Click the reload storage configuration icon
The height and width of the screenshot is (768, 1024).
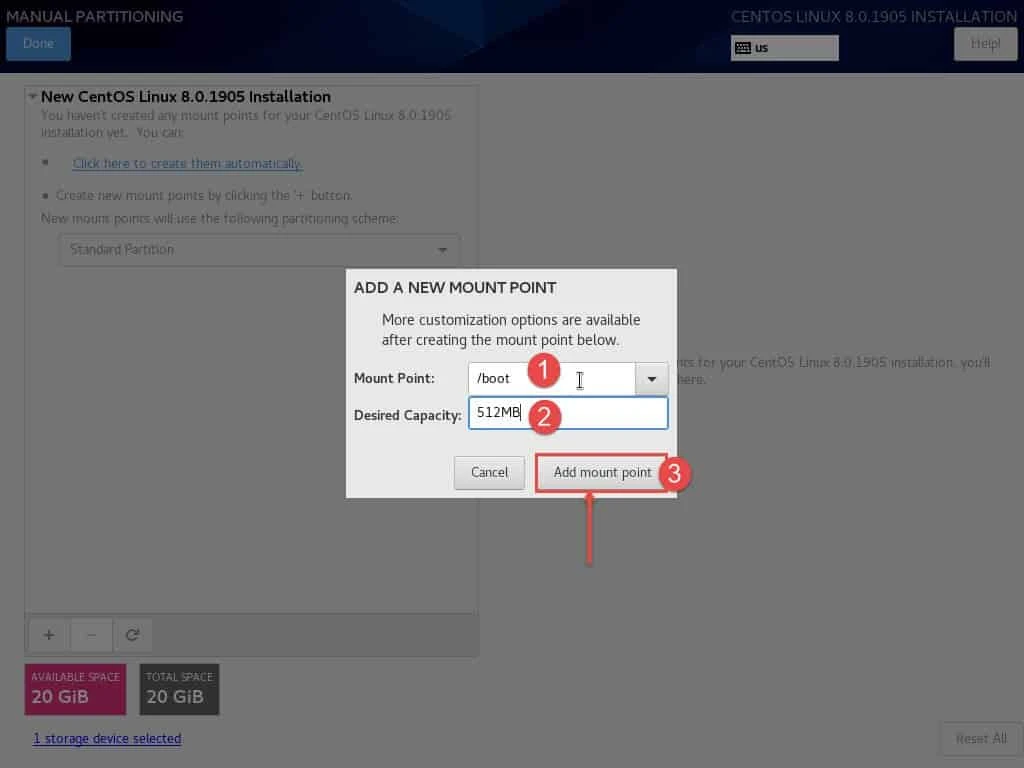[133, 635]
